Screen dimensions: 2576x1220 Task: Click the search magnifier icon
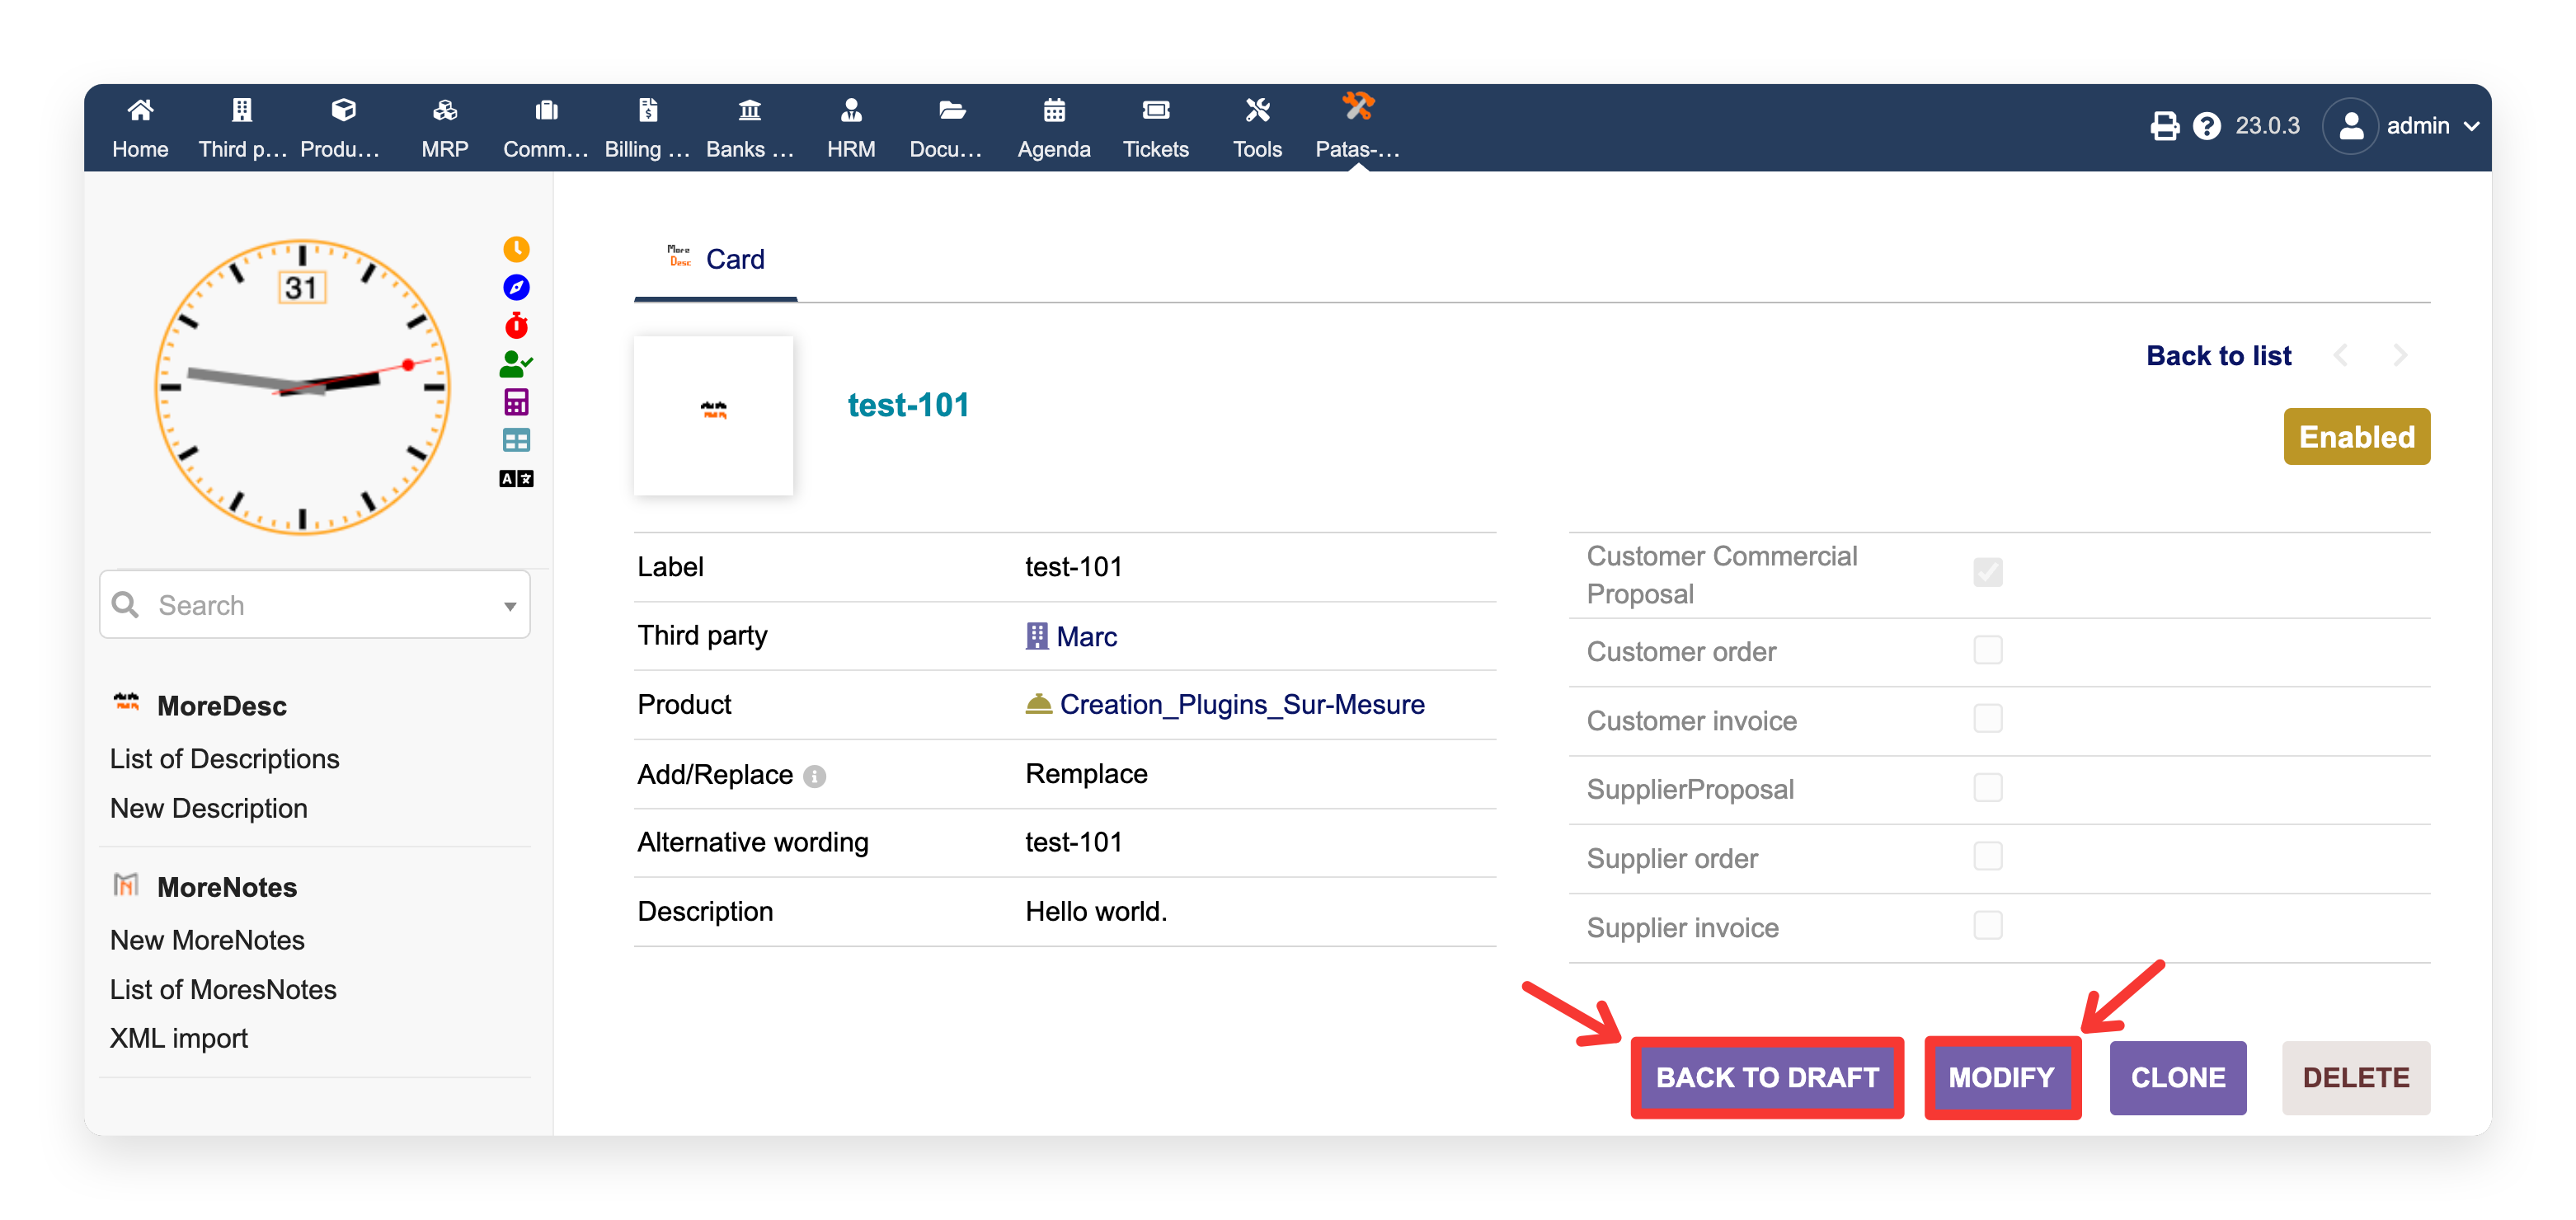pos(125,604)
